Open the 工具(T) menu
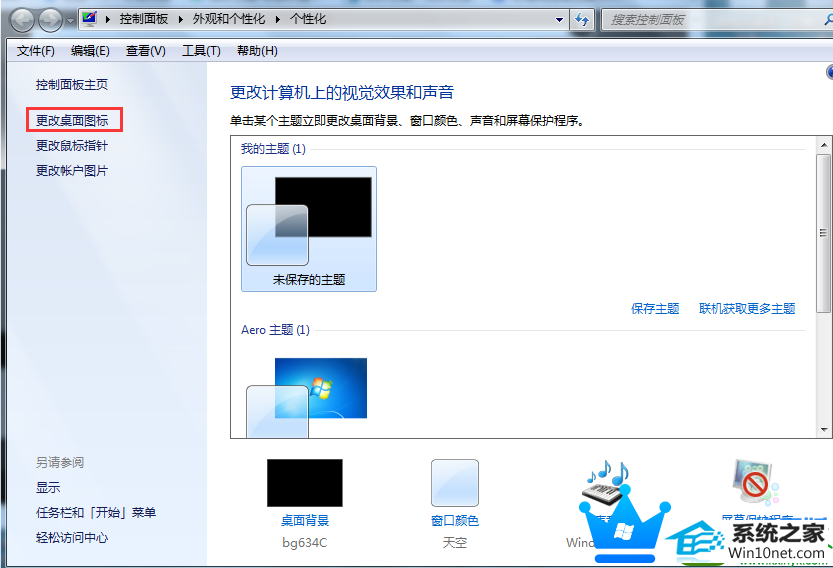Viewport: 833px width, 568px height. tap(201, 51)
